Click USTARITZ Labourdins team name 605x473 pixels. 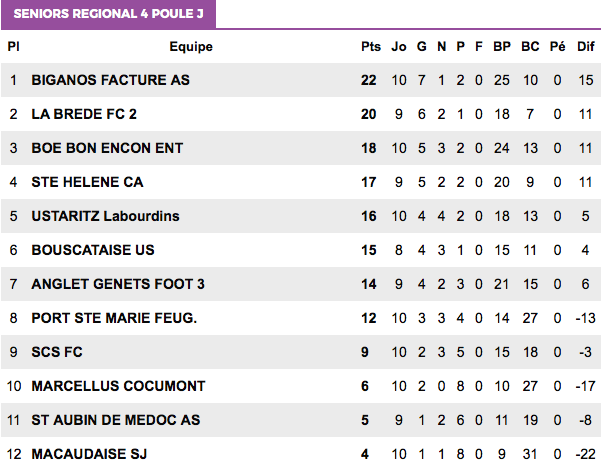[x=105, y=216]
